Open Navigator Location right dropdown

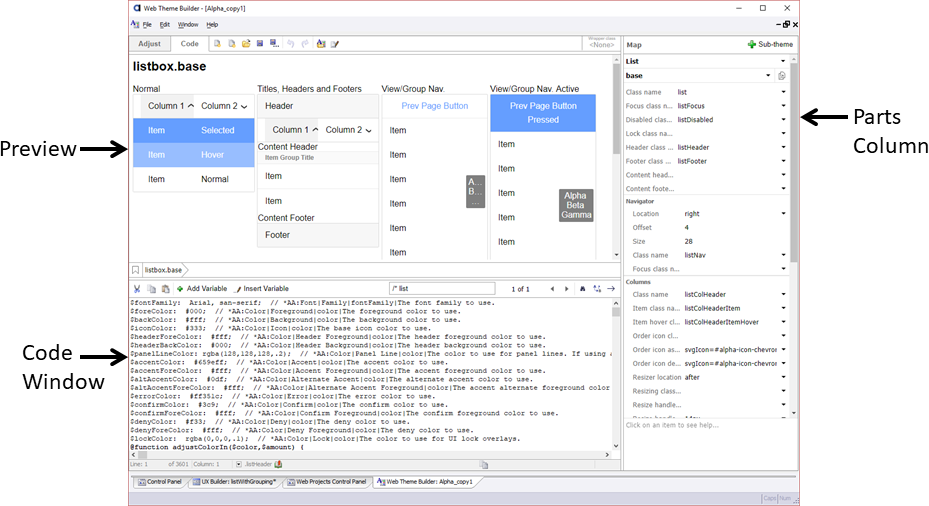(x=783, y=214)
